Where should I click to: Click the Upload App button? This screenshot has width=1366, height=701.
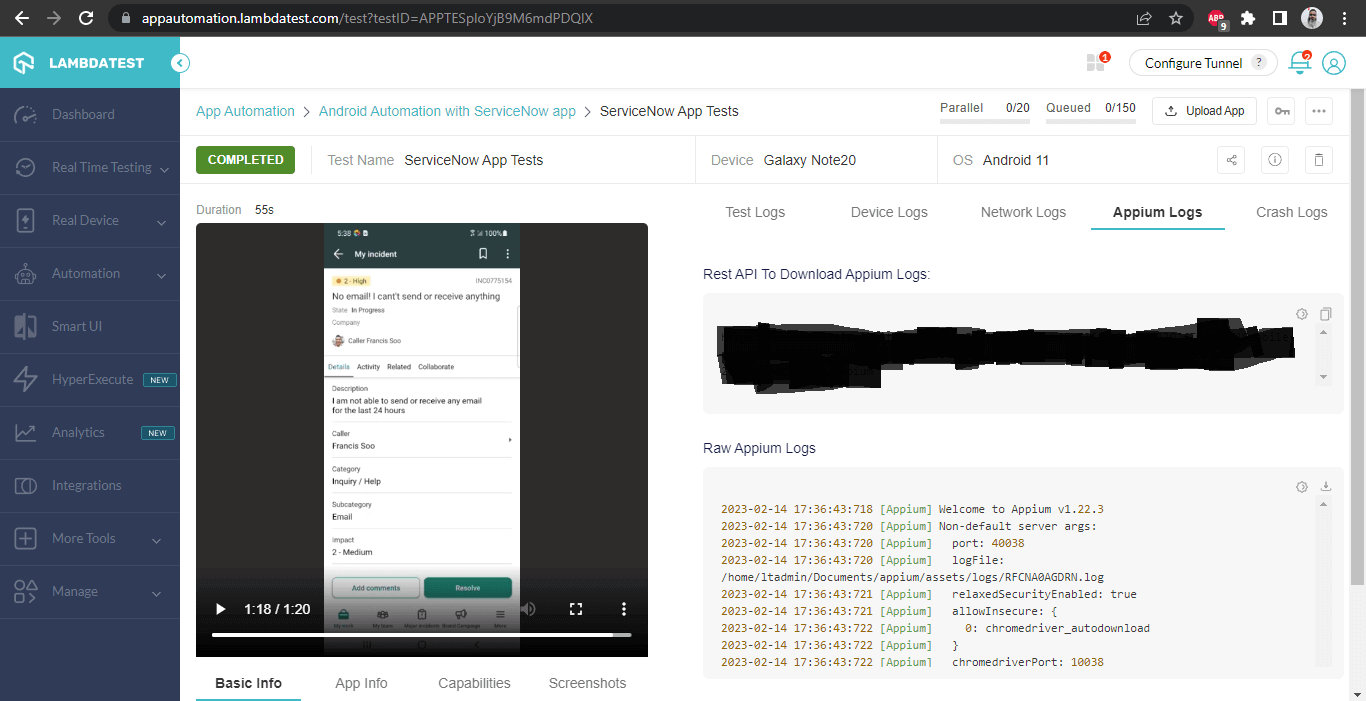pos(1204,111)
